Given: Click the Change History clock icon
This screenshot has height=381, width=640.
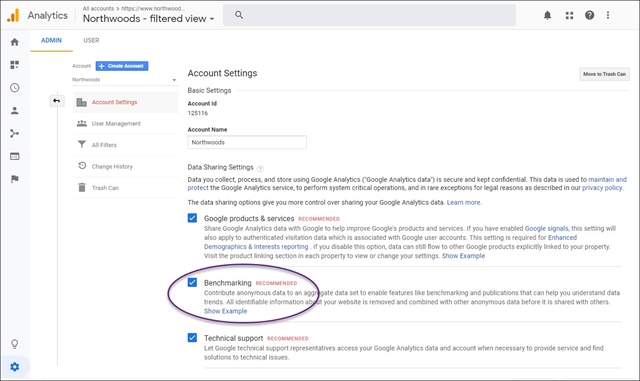Looking at the screenshot, I should click(82, 166).
